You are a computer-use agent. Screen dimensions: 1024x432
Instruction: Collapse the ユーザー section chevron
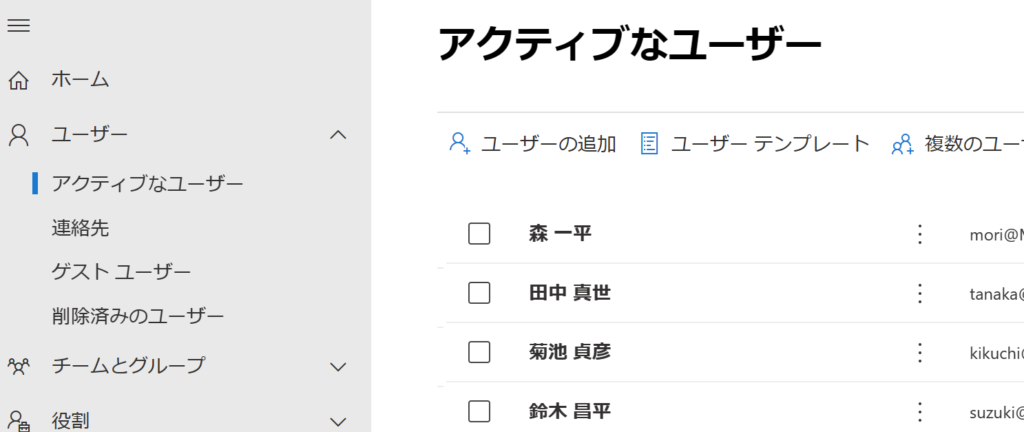pos(338,134)
